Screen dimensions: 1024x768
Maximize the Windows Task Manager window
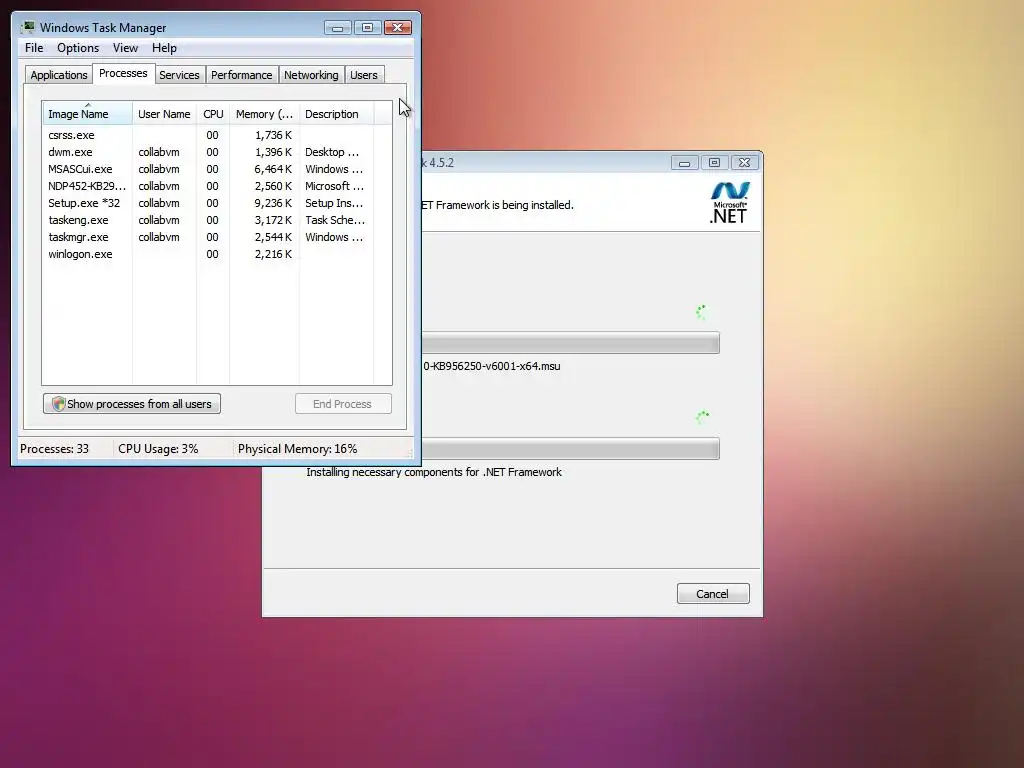(x=367, y=27)
